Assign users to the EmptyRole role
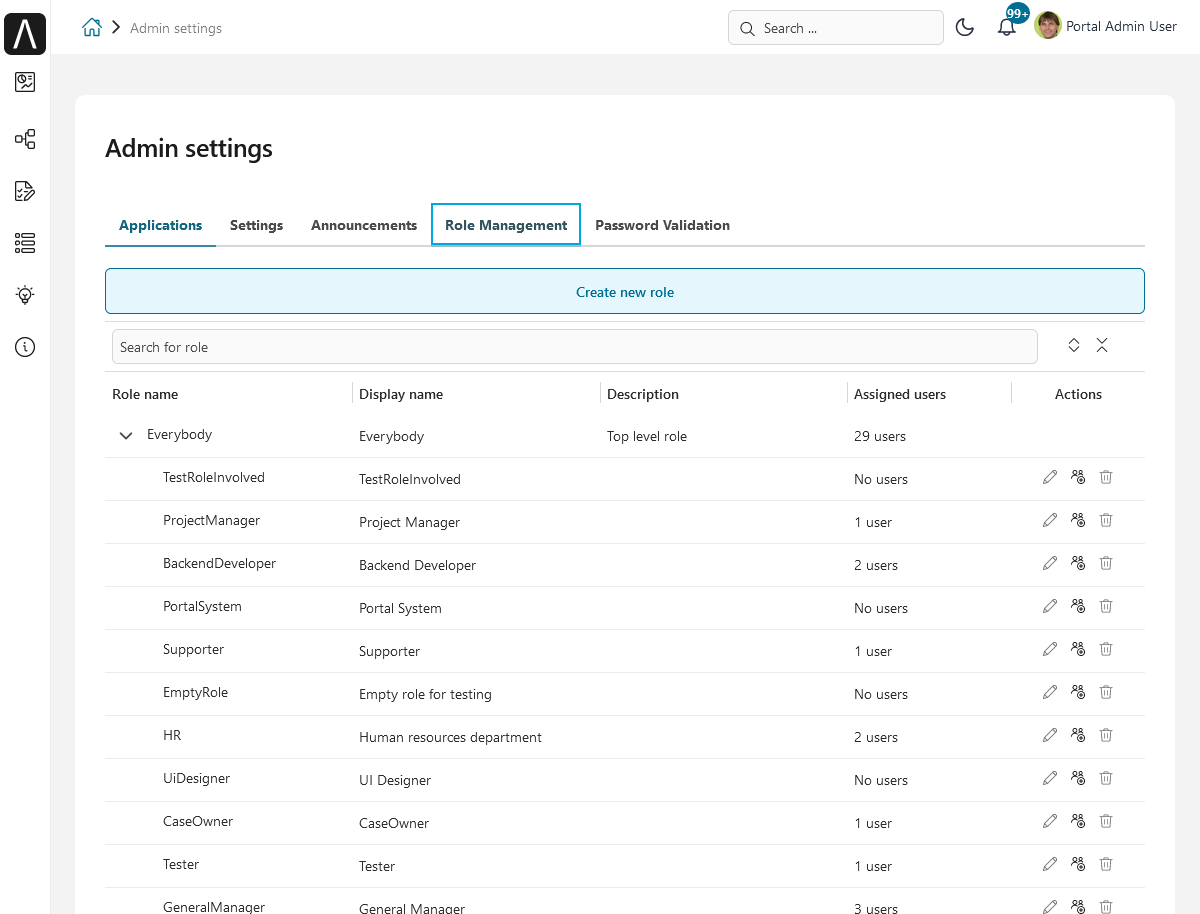1200x914 pixels. (1078, 692)
